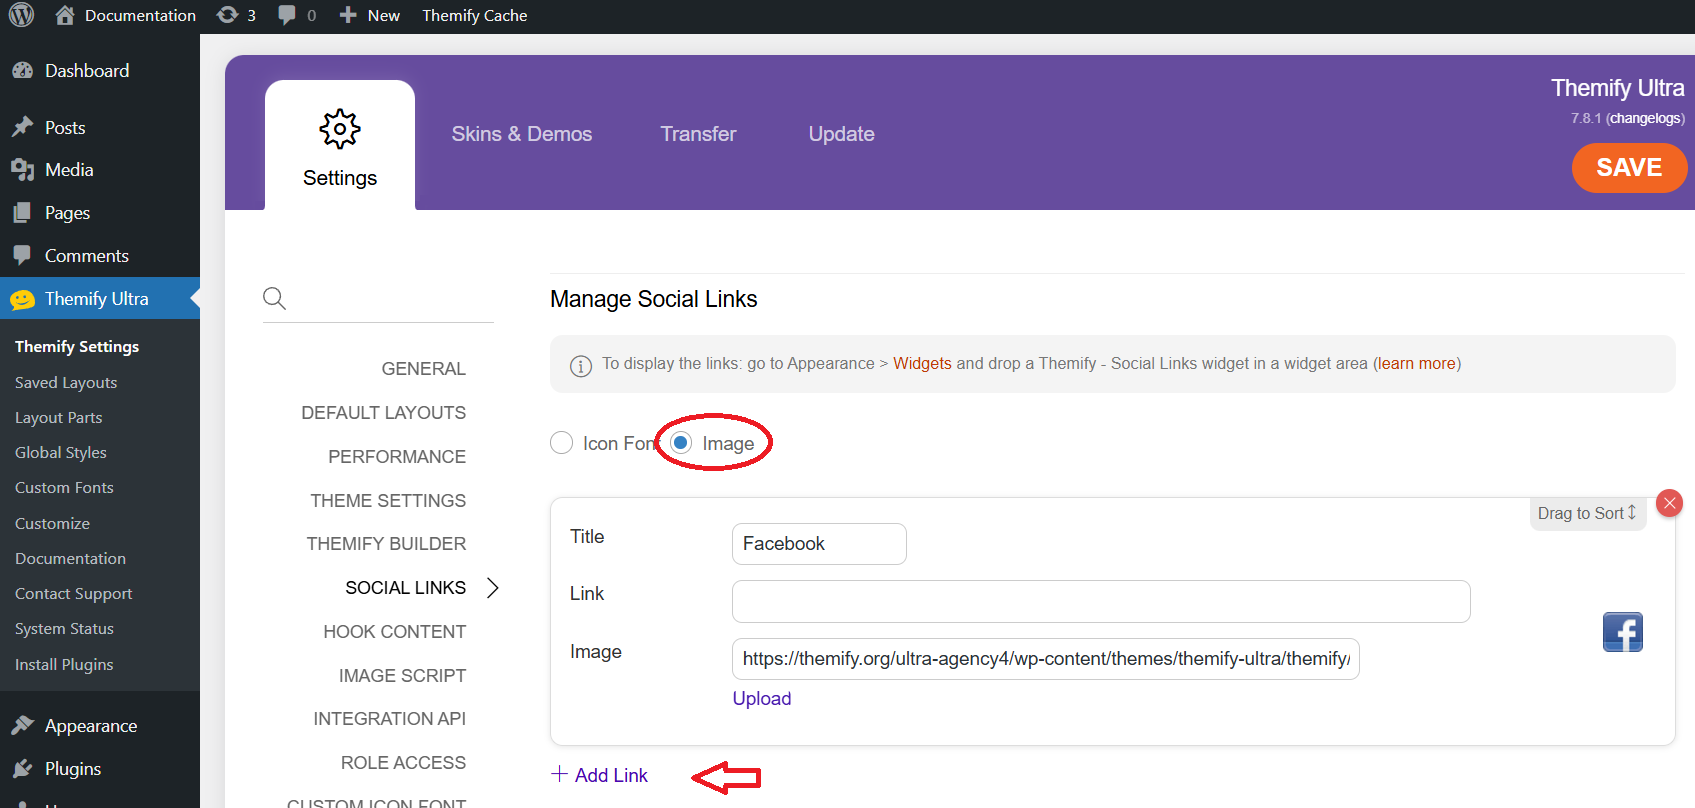Screen dimensions: 1695x808
Task: Select the Icon Font radio button
Action: point(561,443)
